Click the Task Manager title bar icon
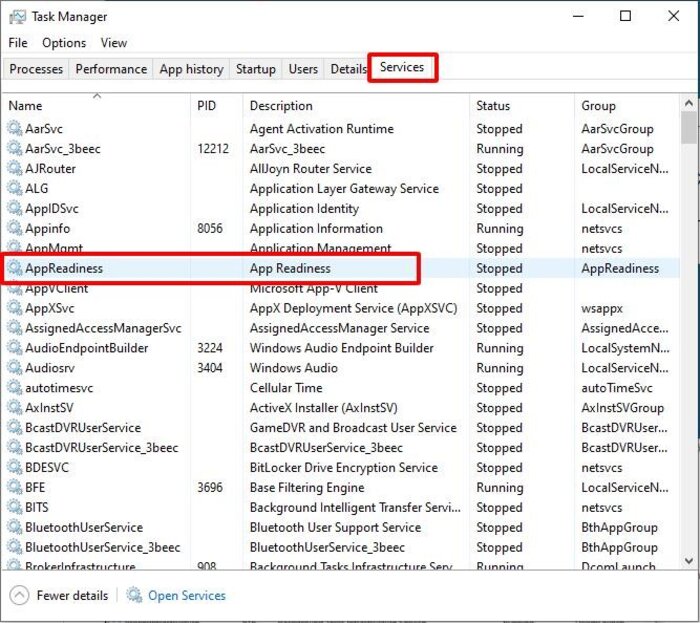 [17, 17]
